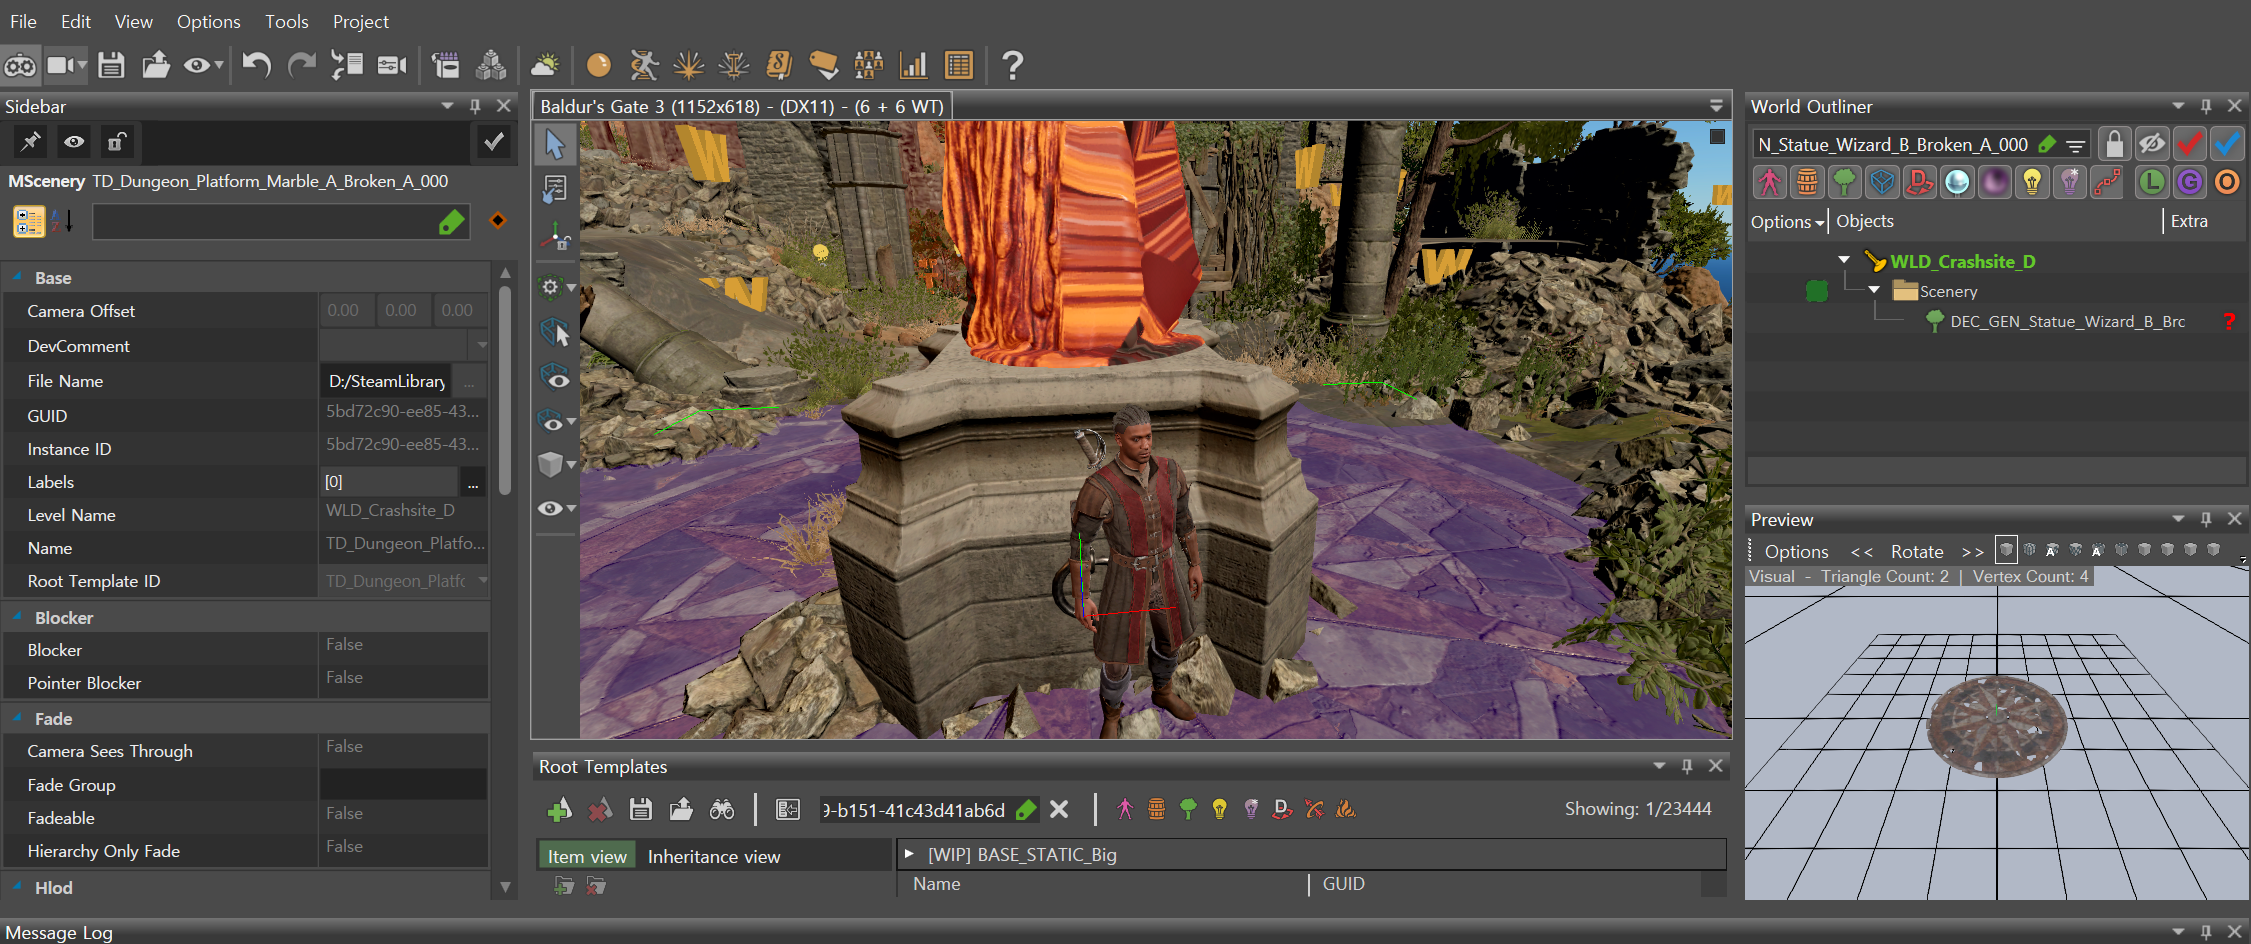
Task: Open the File menu
Action: tap(23, 21)
